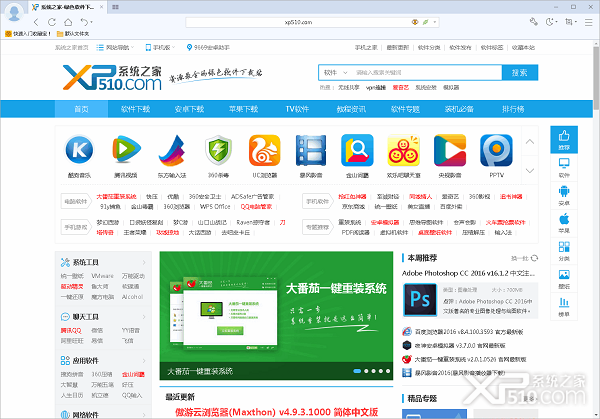
Task: Open the smiley faces game icon
Action: tap(403, 150)
